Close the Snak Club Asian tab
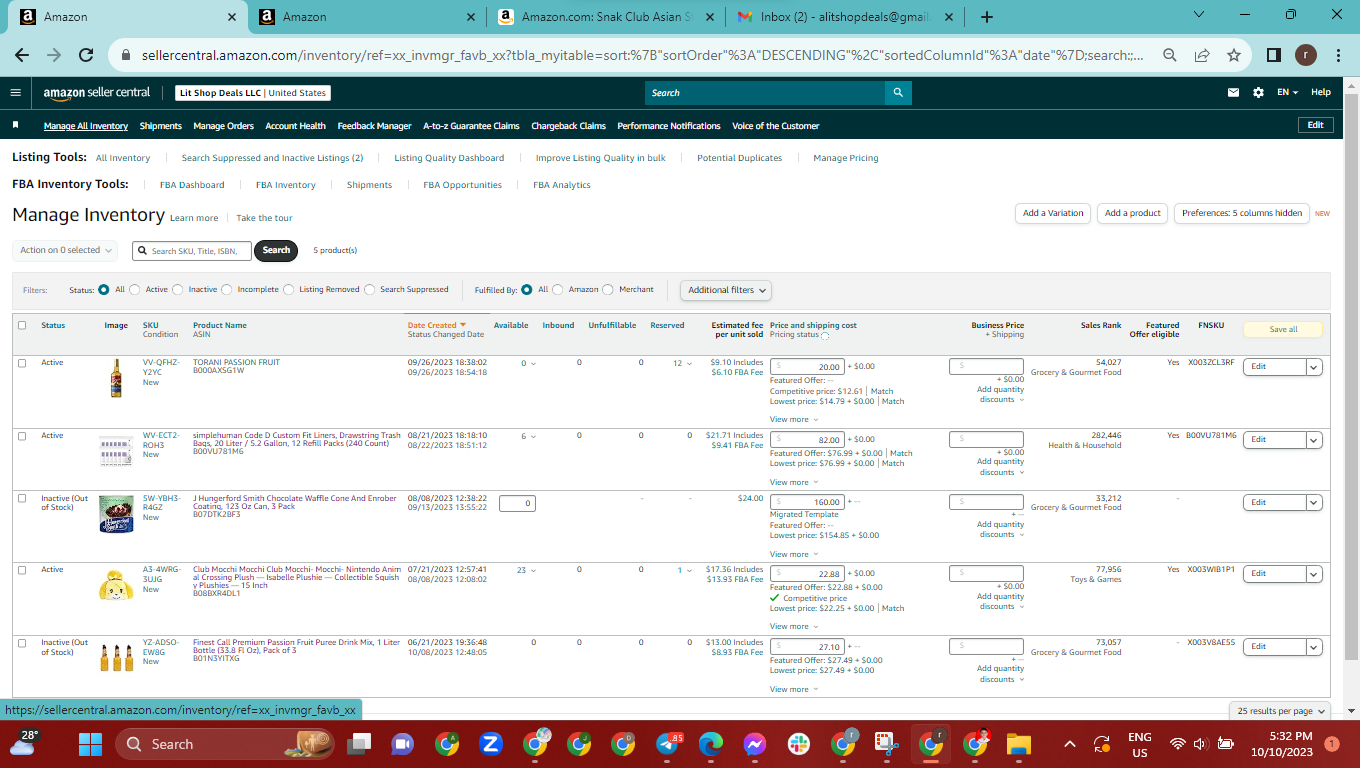This screenshot has height=768, width=1360. (x=709, y=17)
